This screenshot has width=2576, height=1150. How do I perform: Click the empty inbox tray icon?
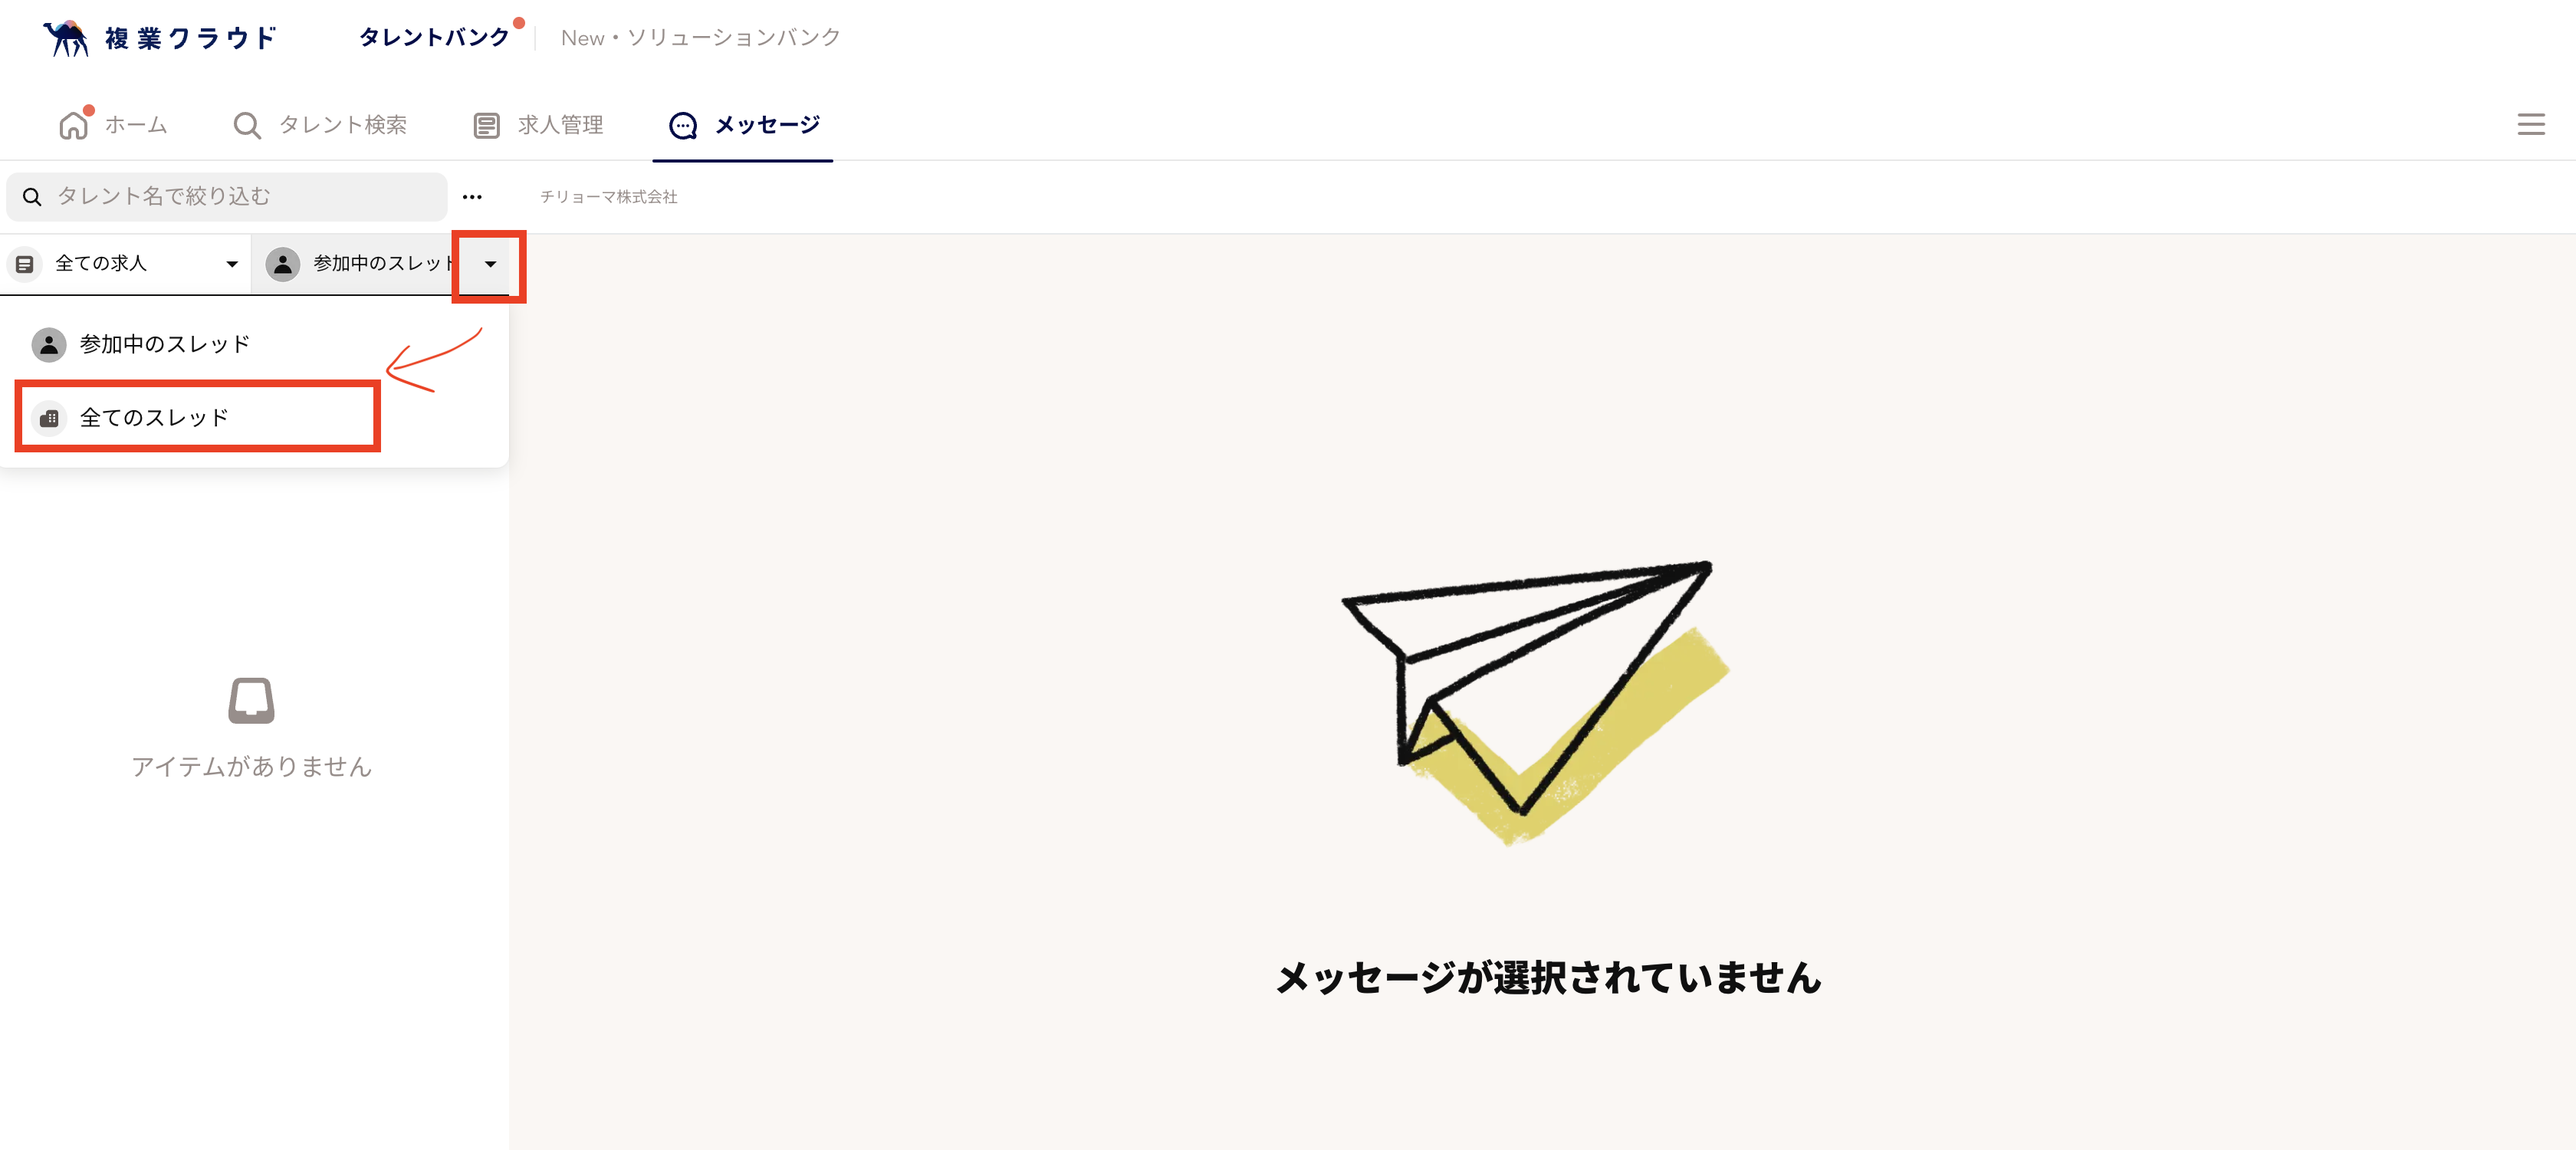[251, 700]
